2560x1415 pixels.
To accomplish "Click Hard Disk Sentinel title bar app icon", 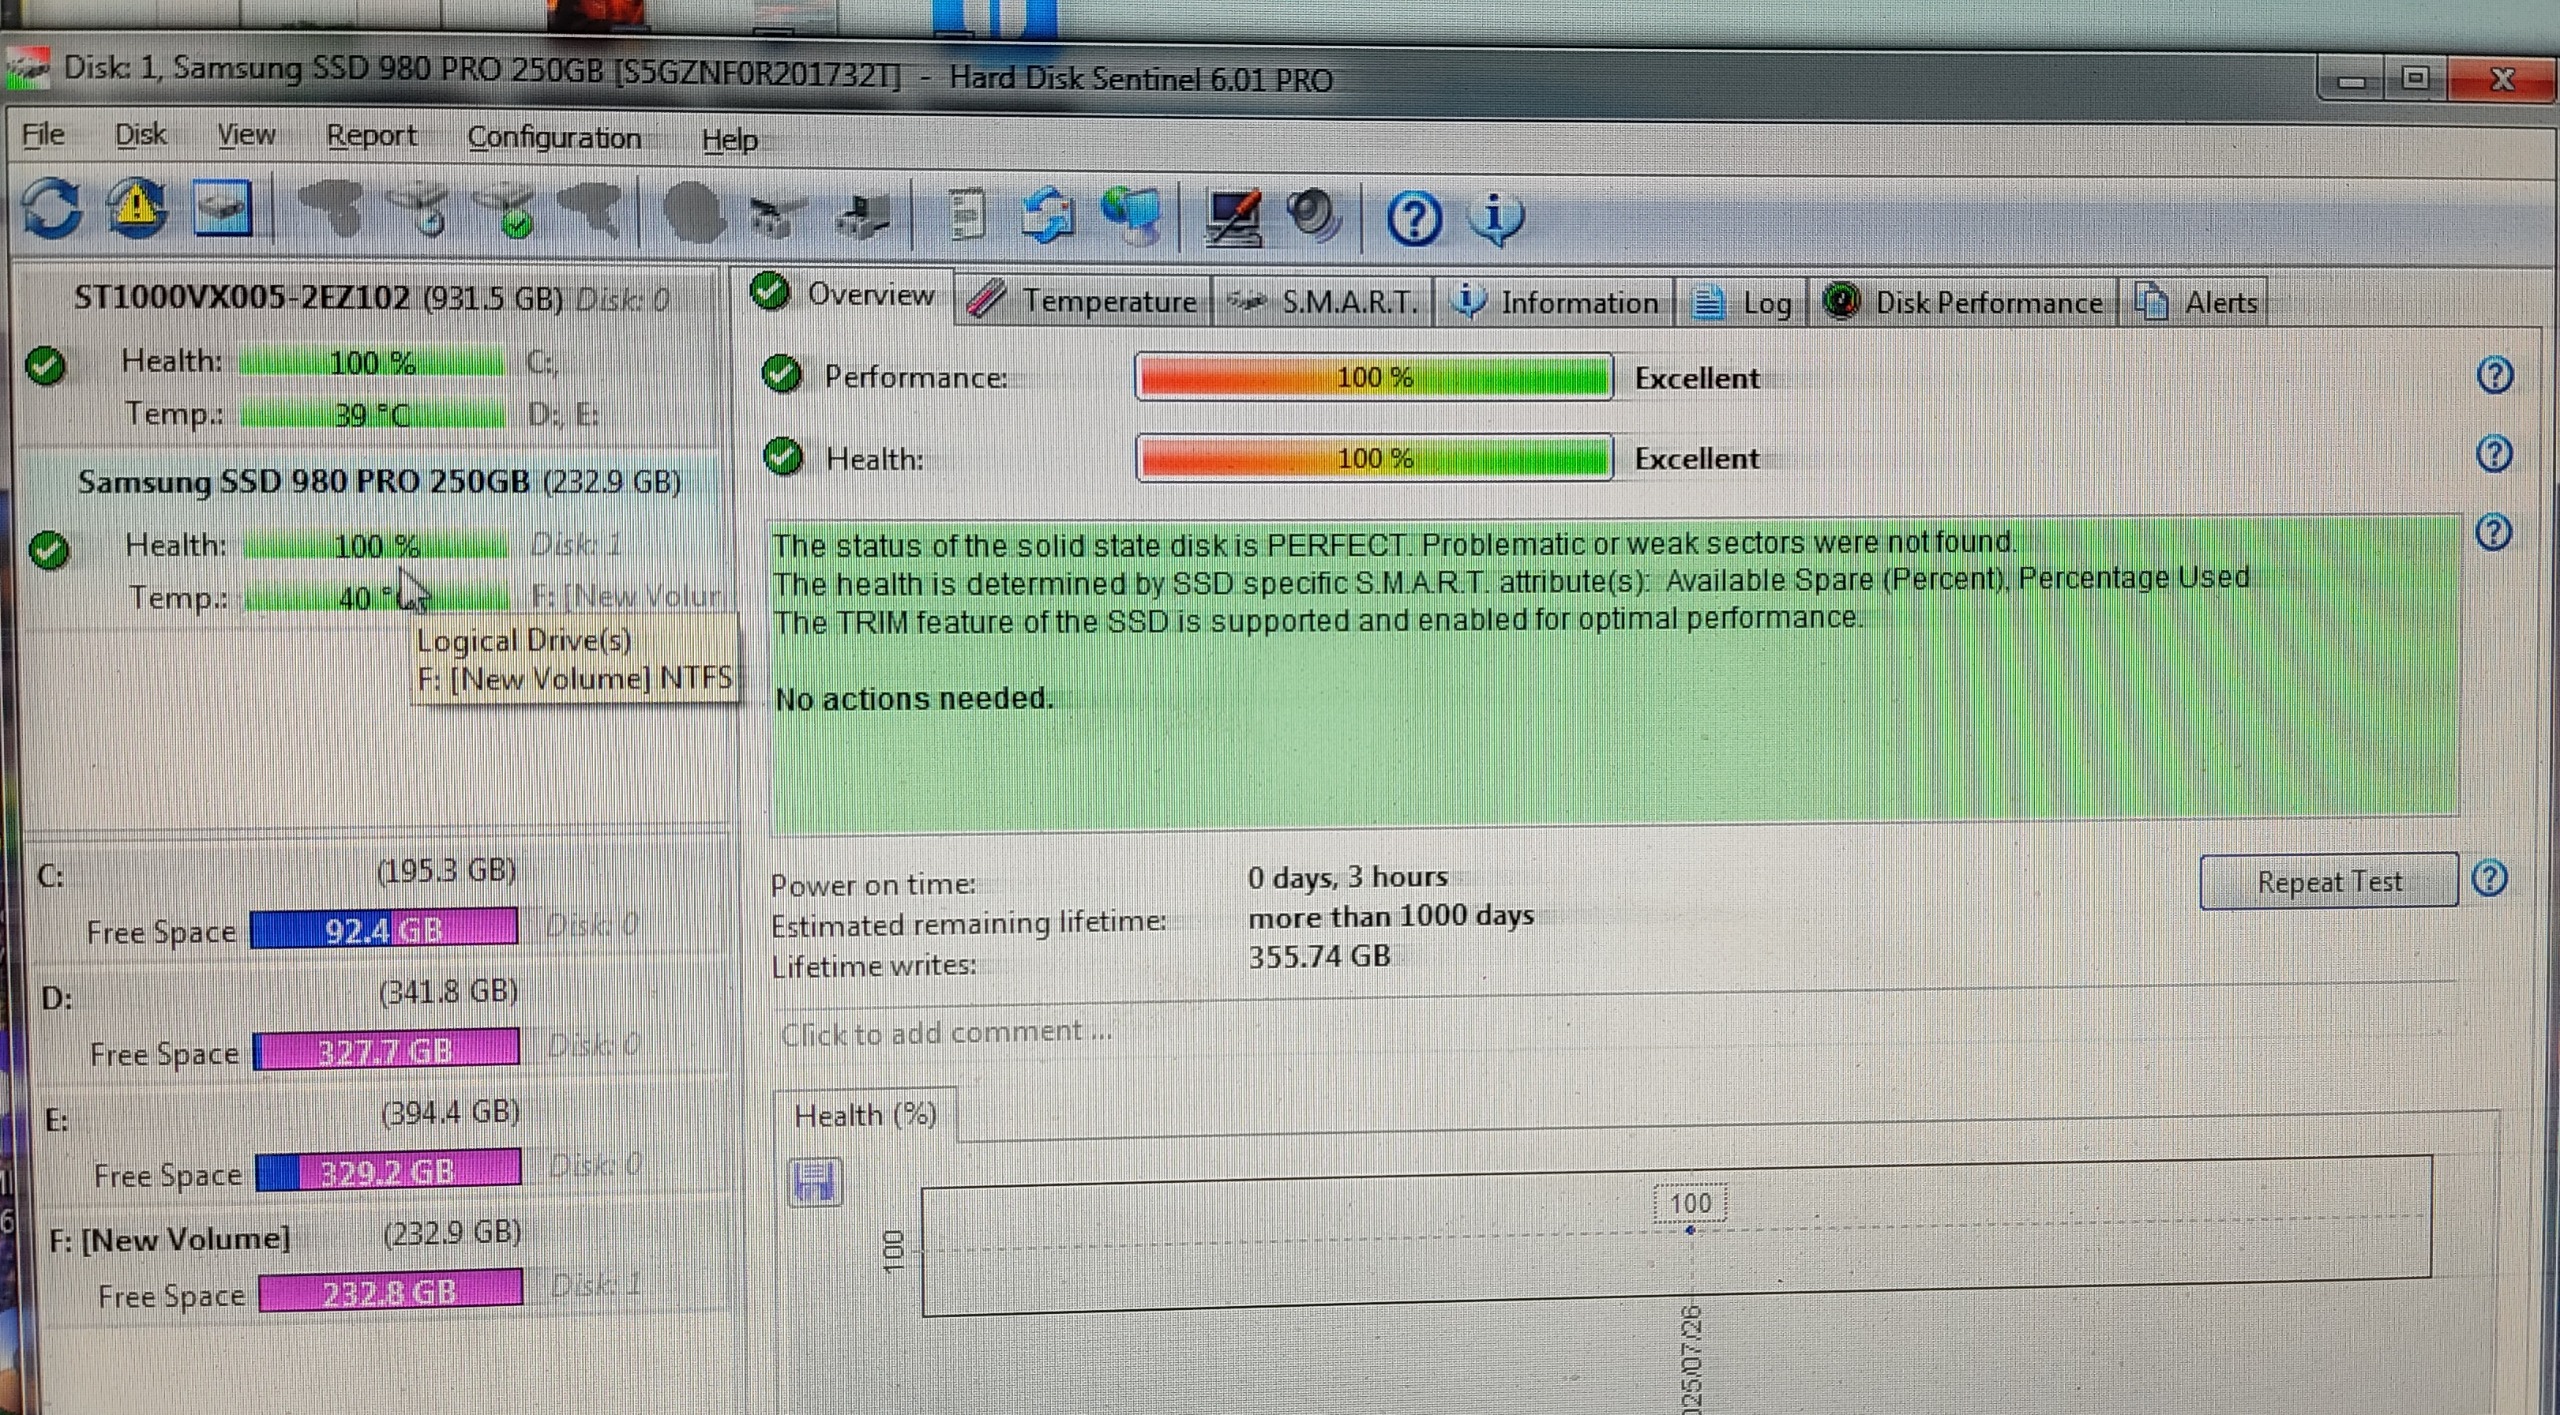I will point(28,68).
